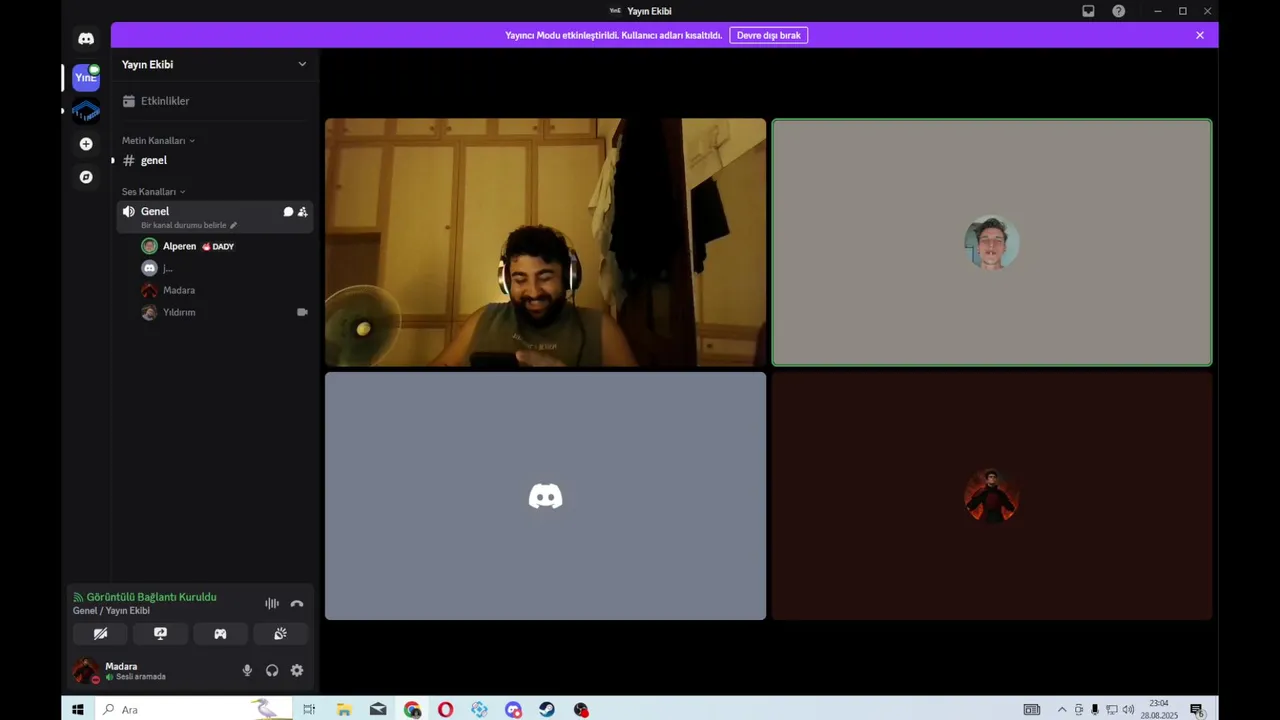Click the DADY tag next to Alperen
Image resolution: width=1280 pixels, height=720 pixels.
[218, 246]
